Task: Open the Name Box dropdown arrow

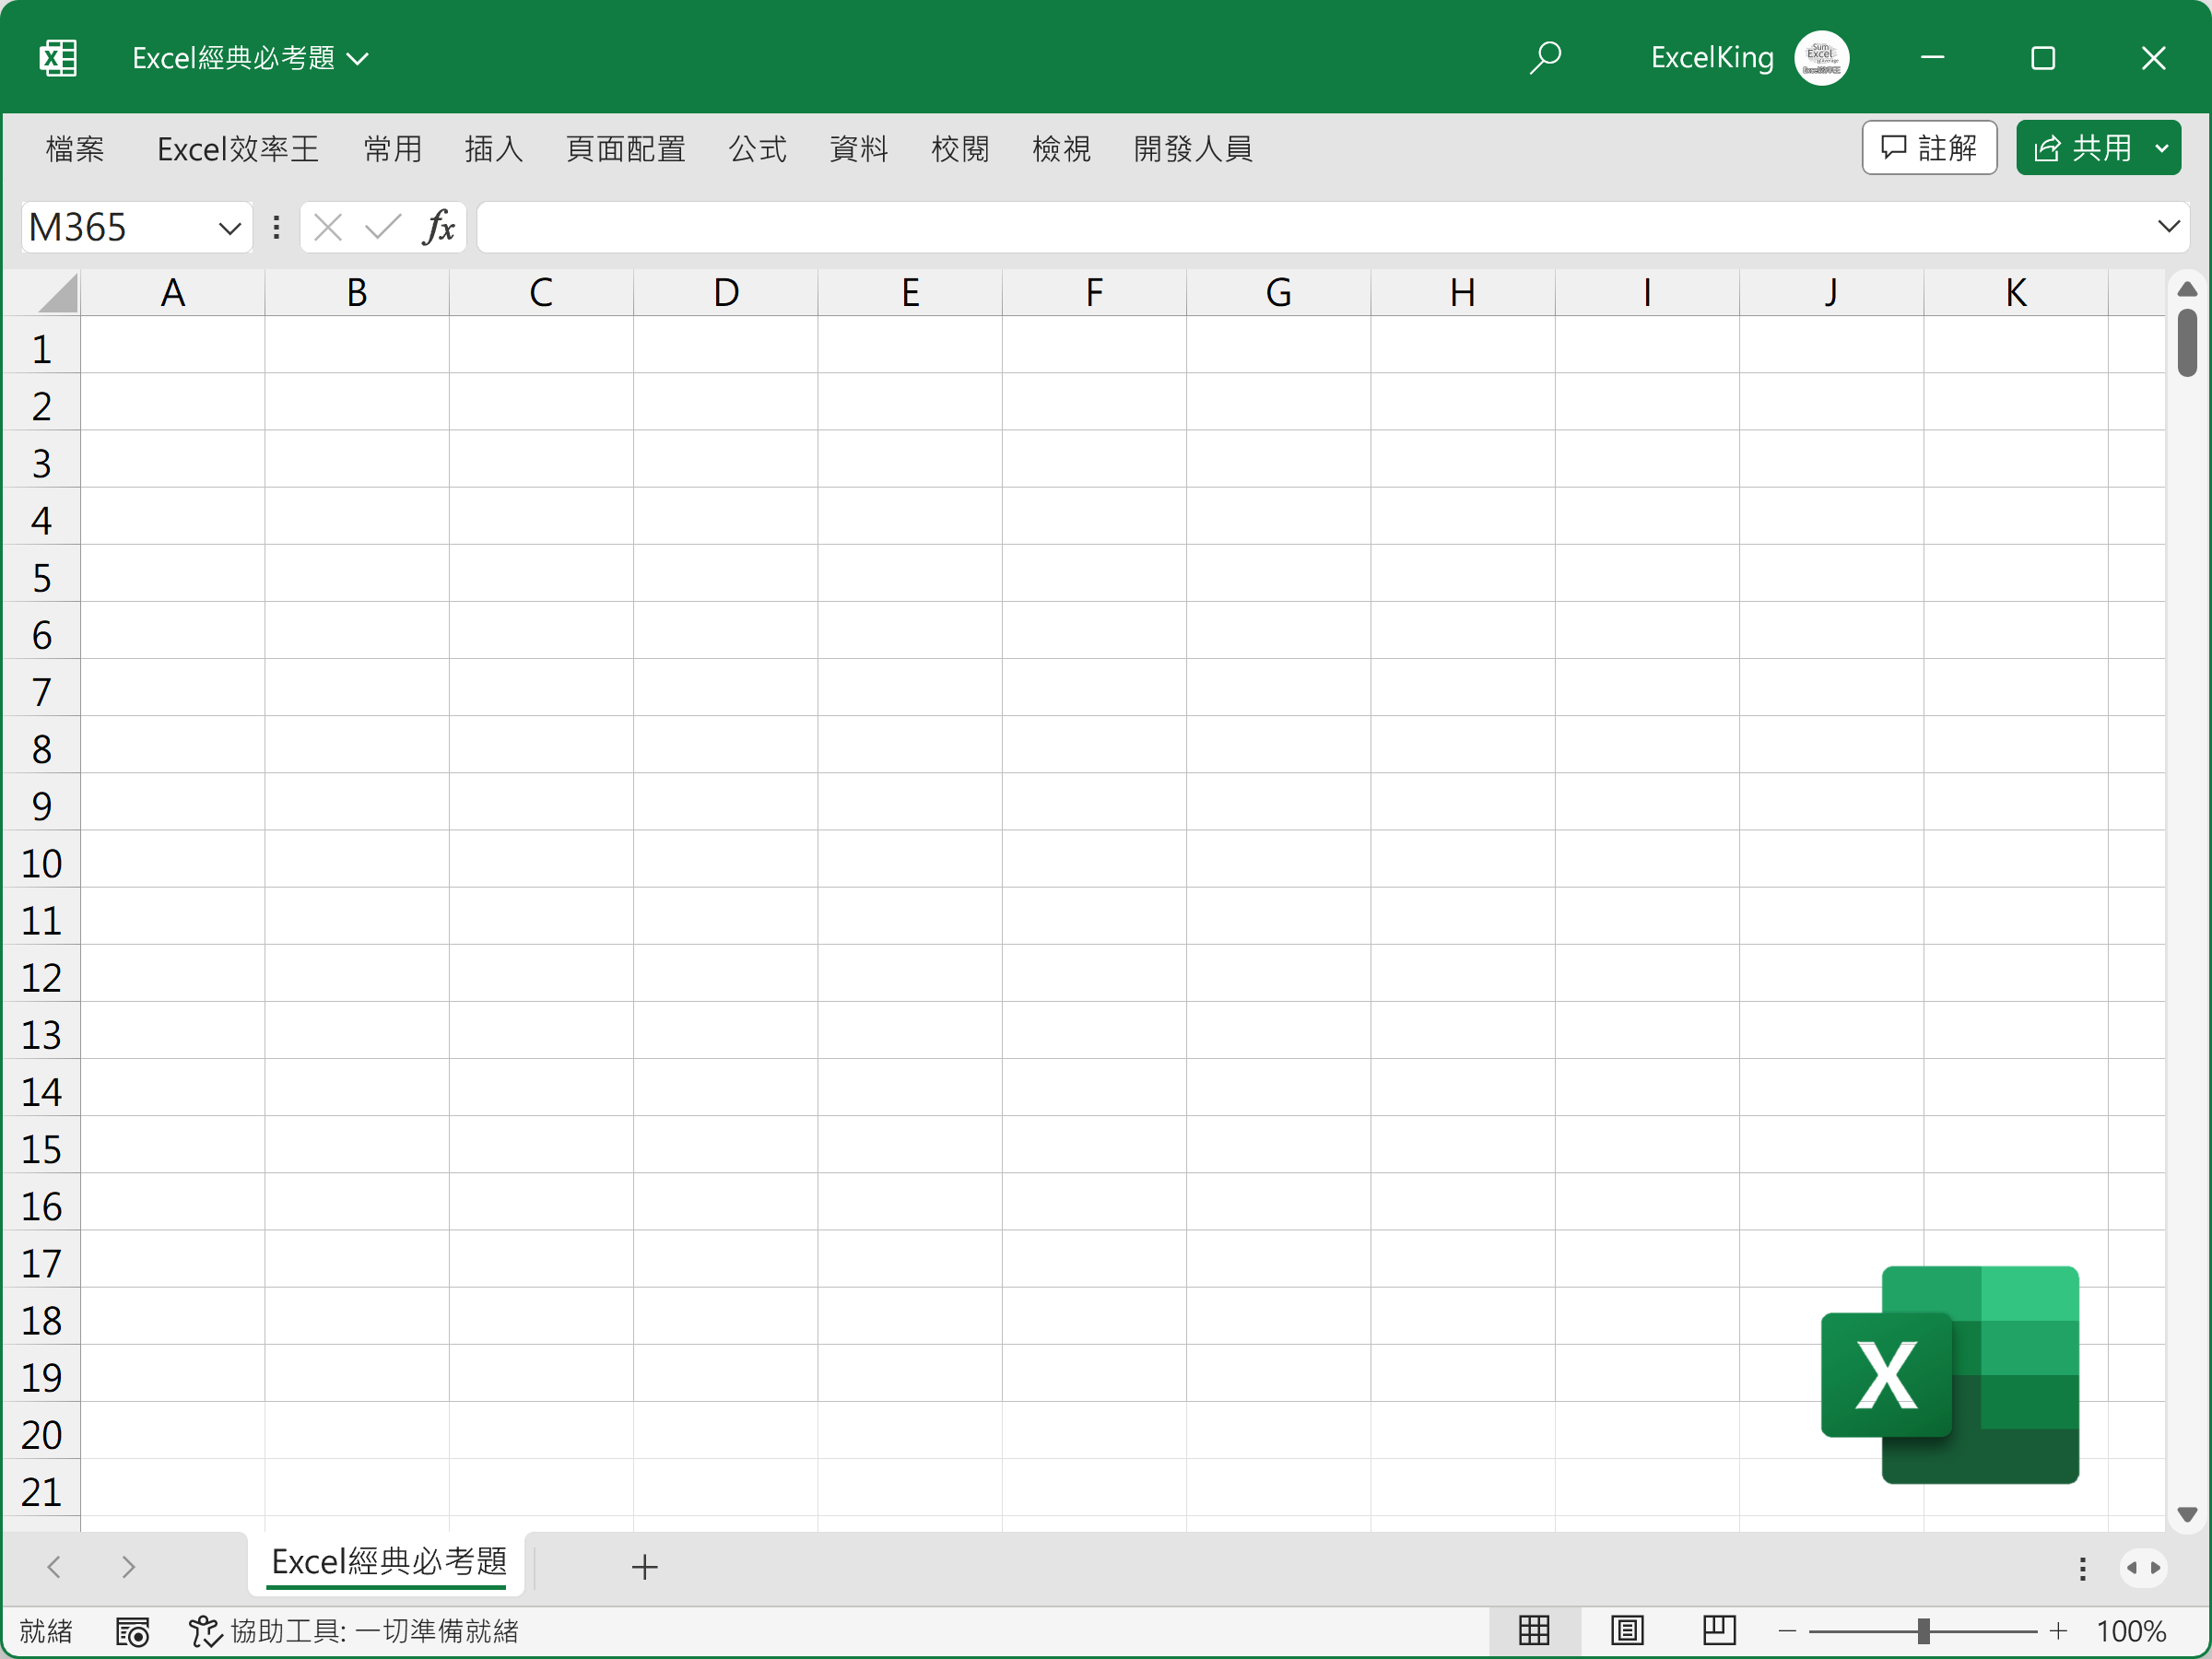Action: (x=229, y=228)
